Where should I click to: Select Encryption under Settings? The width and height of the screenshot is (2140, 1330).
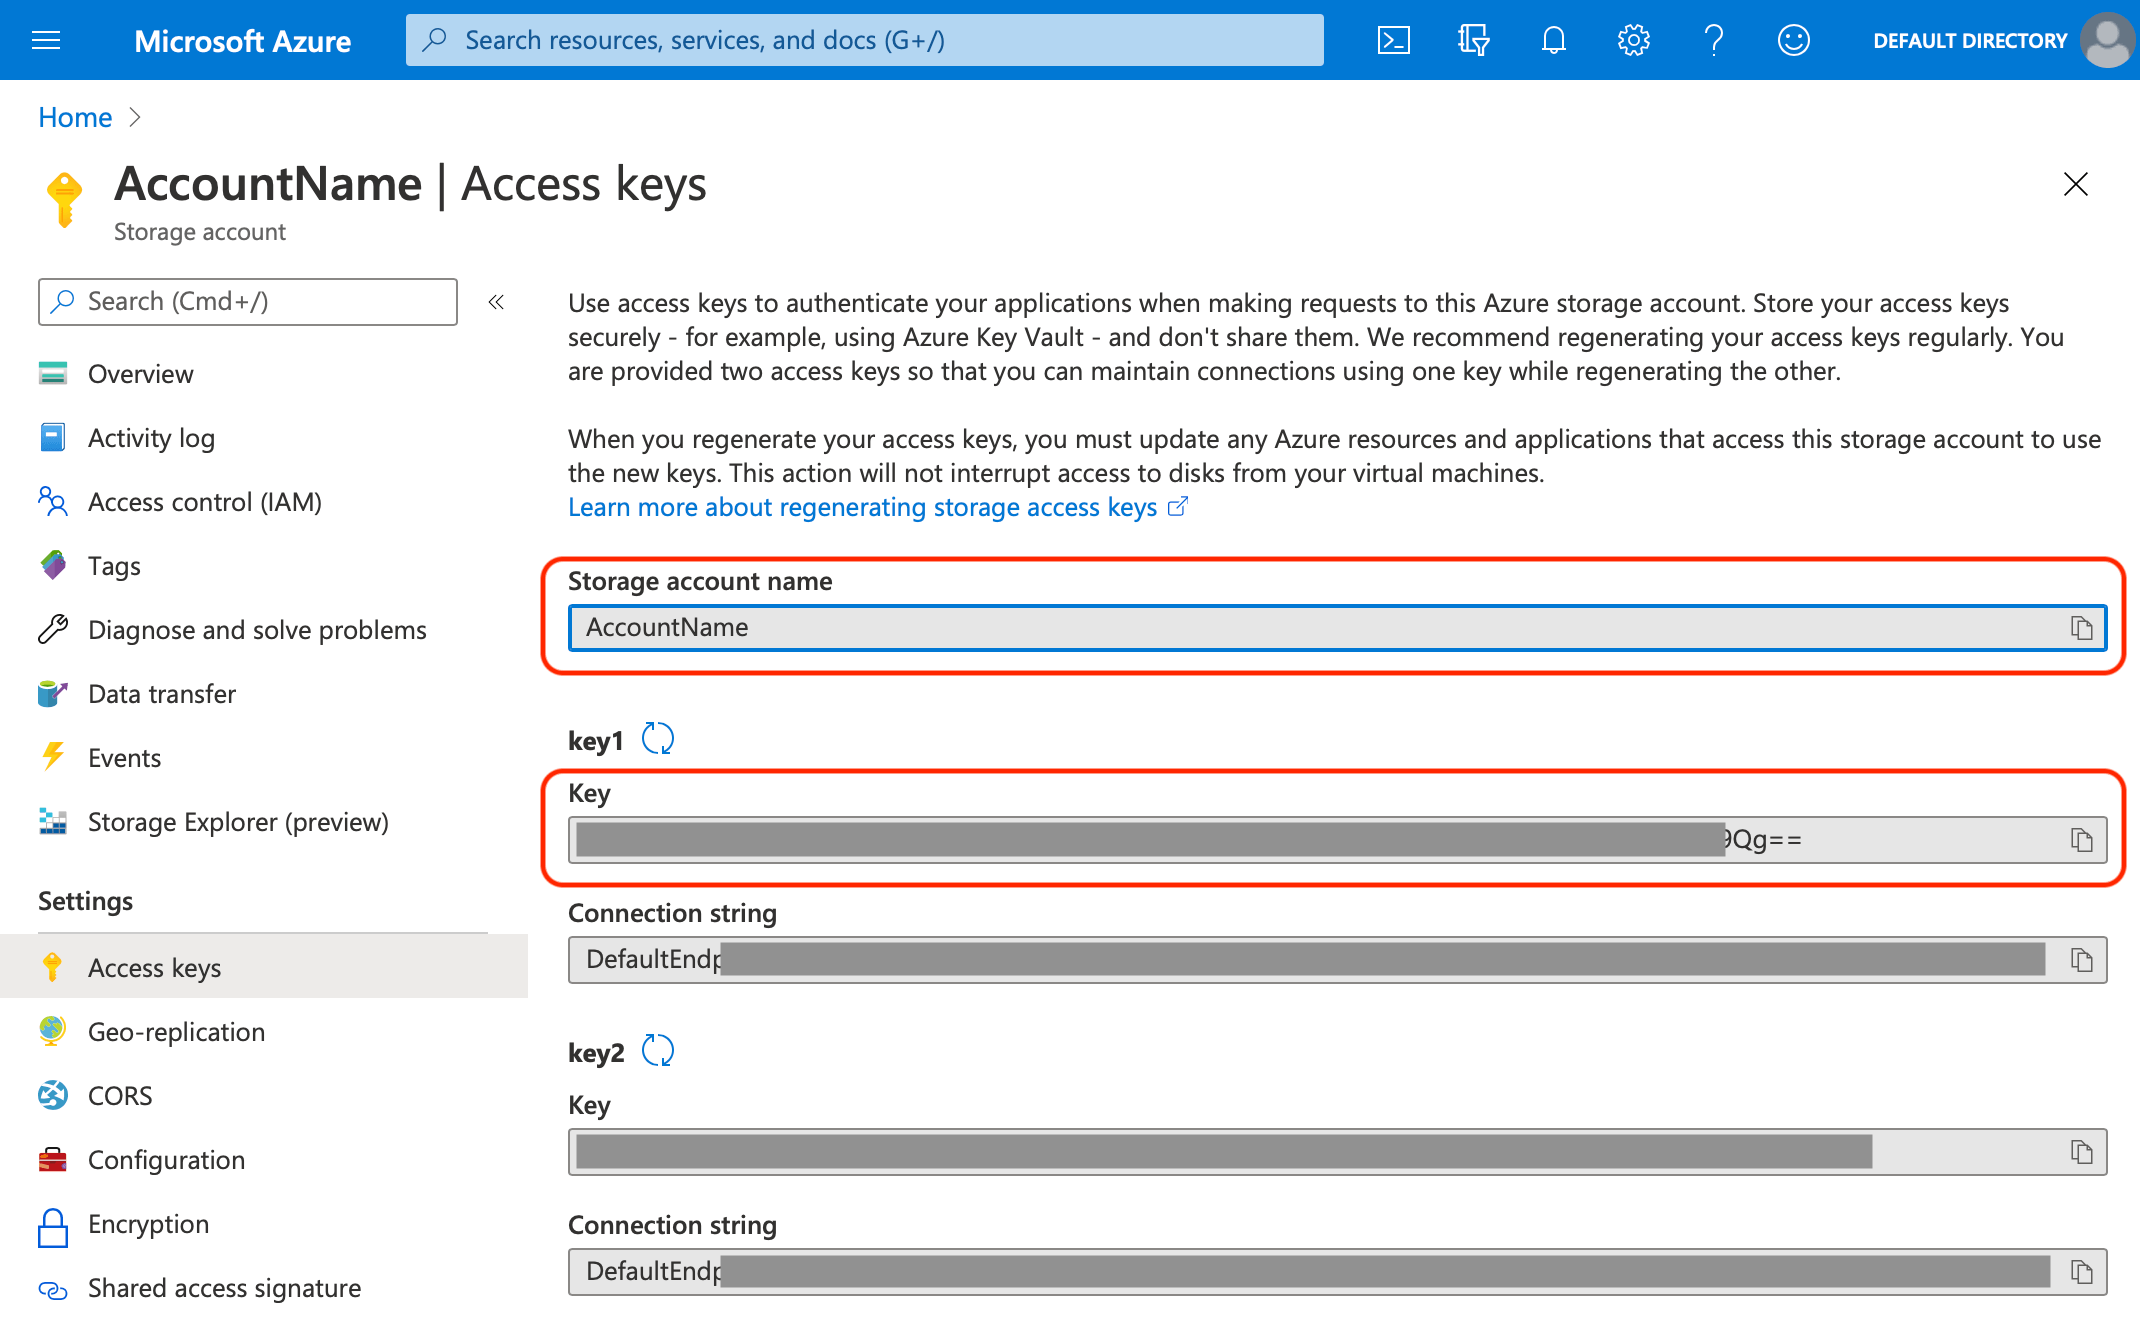[149, 1224]
